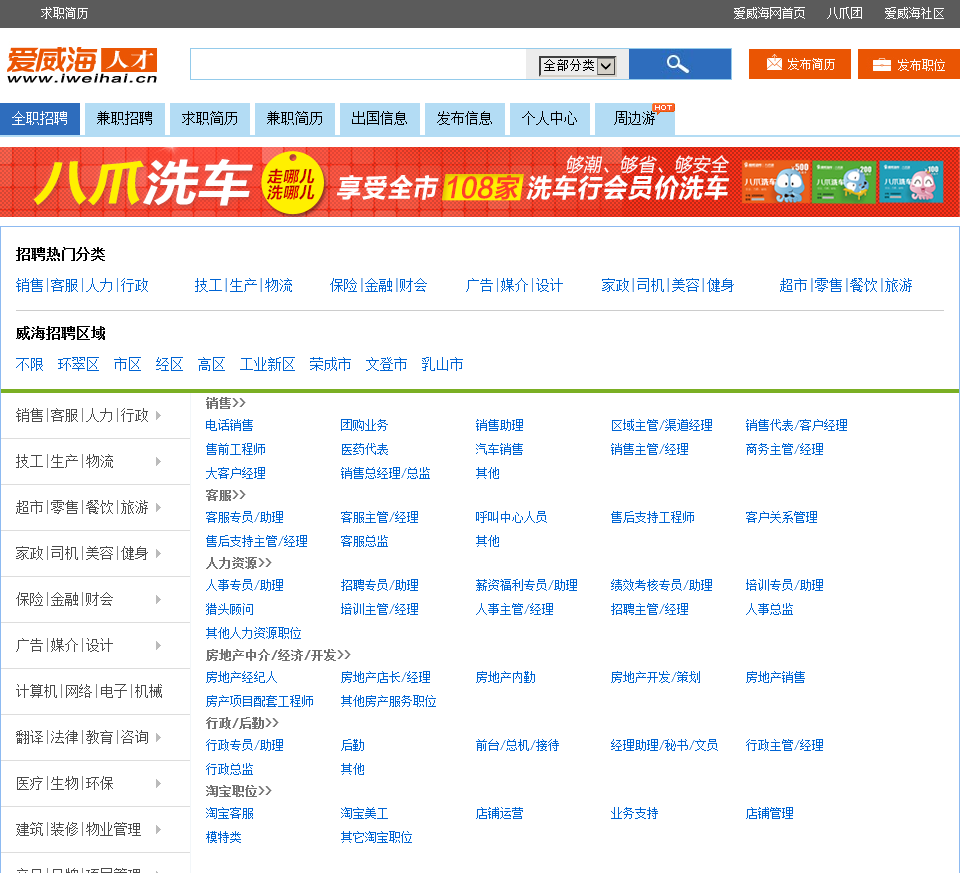Select the 发布信息 tab
The image size is (960, 873).
coord(465,118)
